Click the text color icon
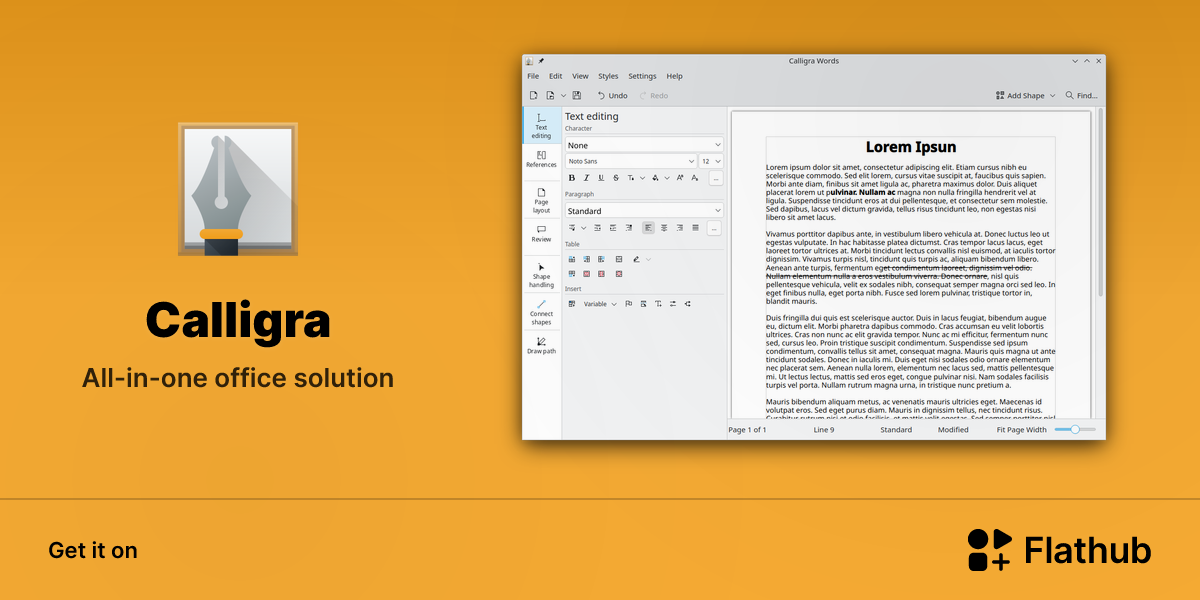 tap(631, 178)
